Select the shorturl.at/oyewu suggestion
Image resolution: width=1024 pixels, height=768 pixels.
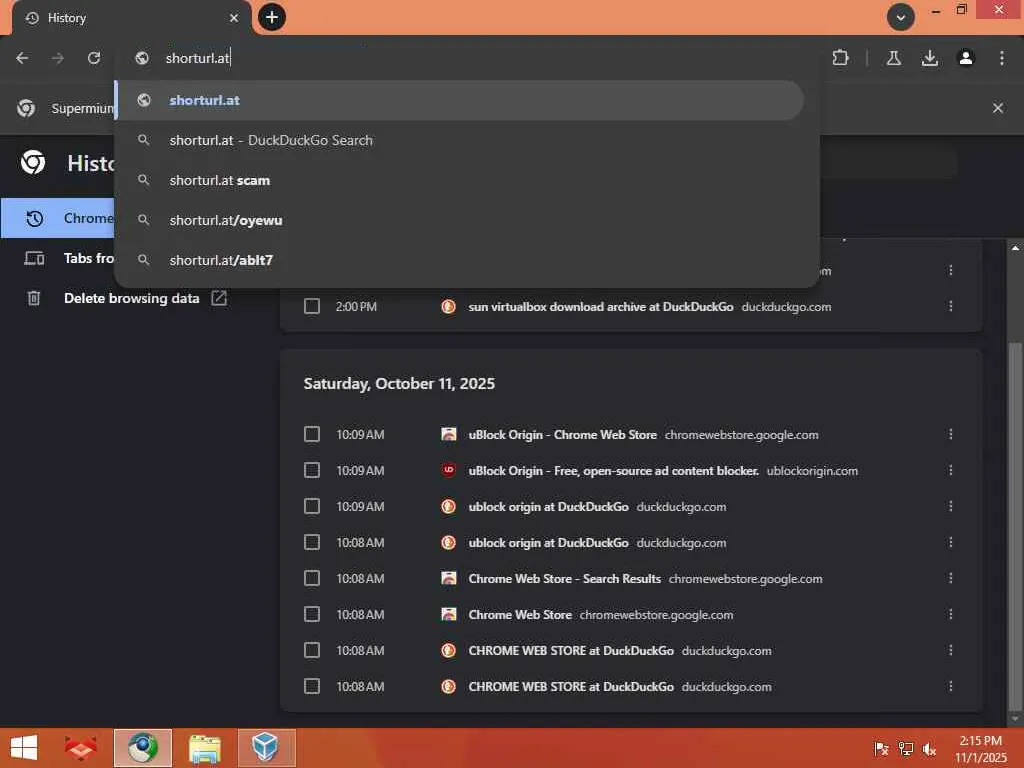coord(459,220)
